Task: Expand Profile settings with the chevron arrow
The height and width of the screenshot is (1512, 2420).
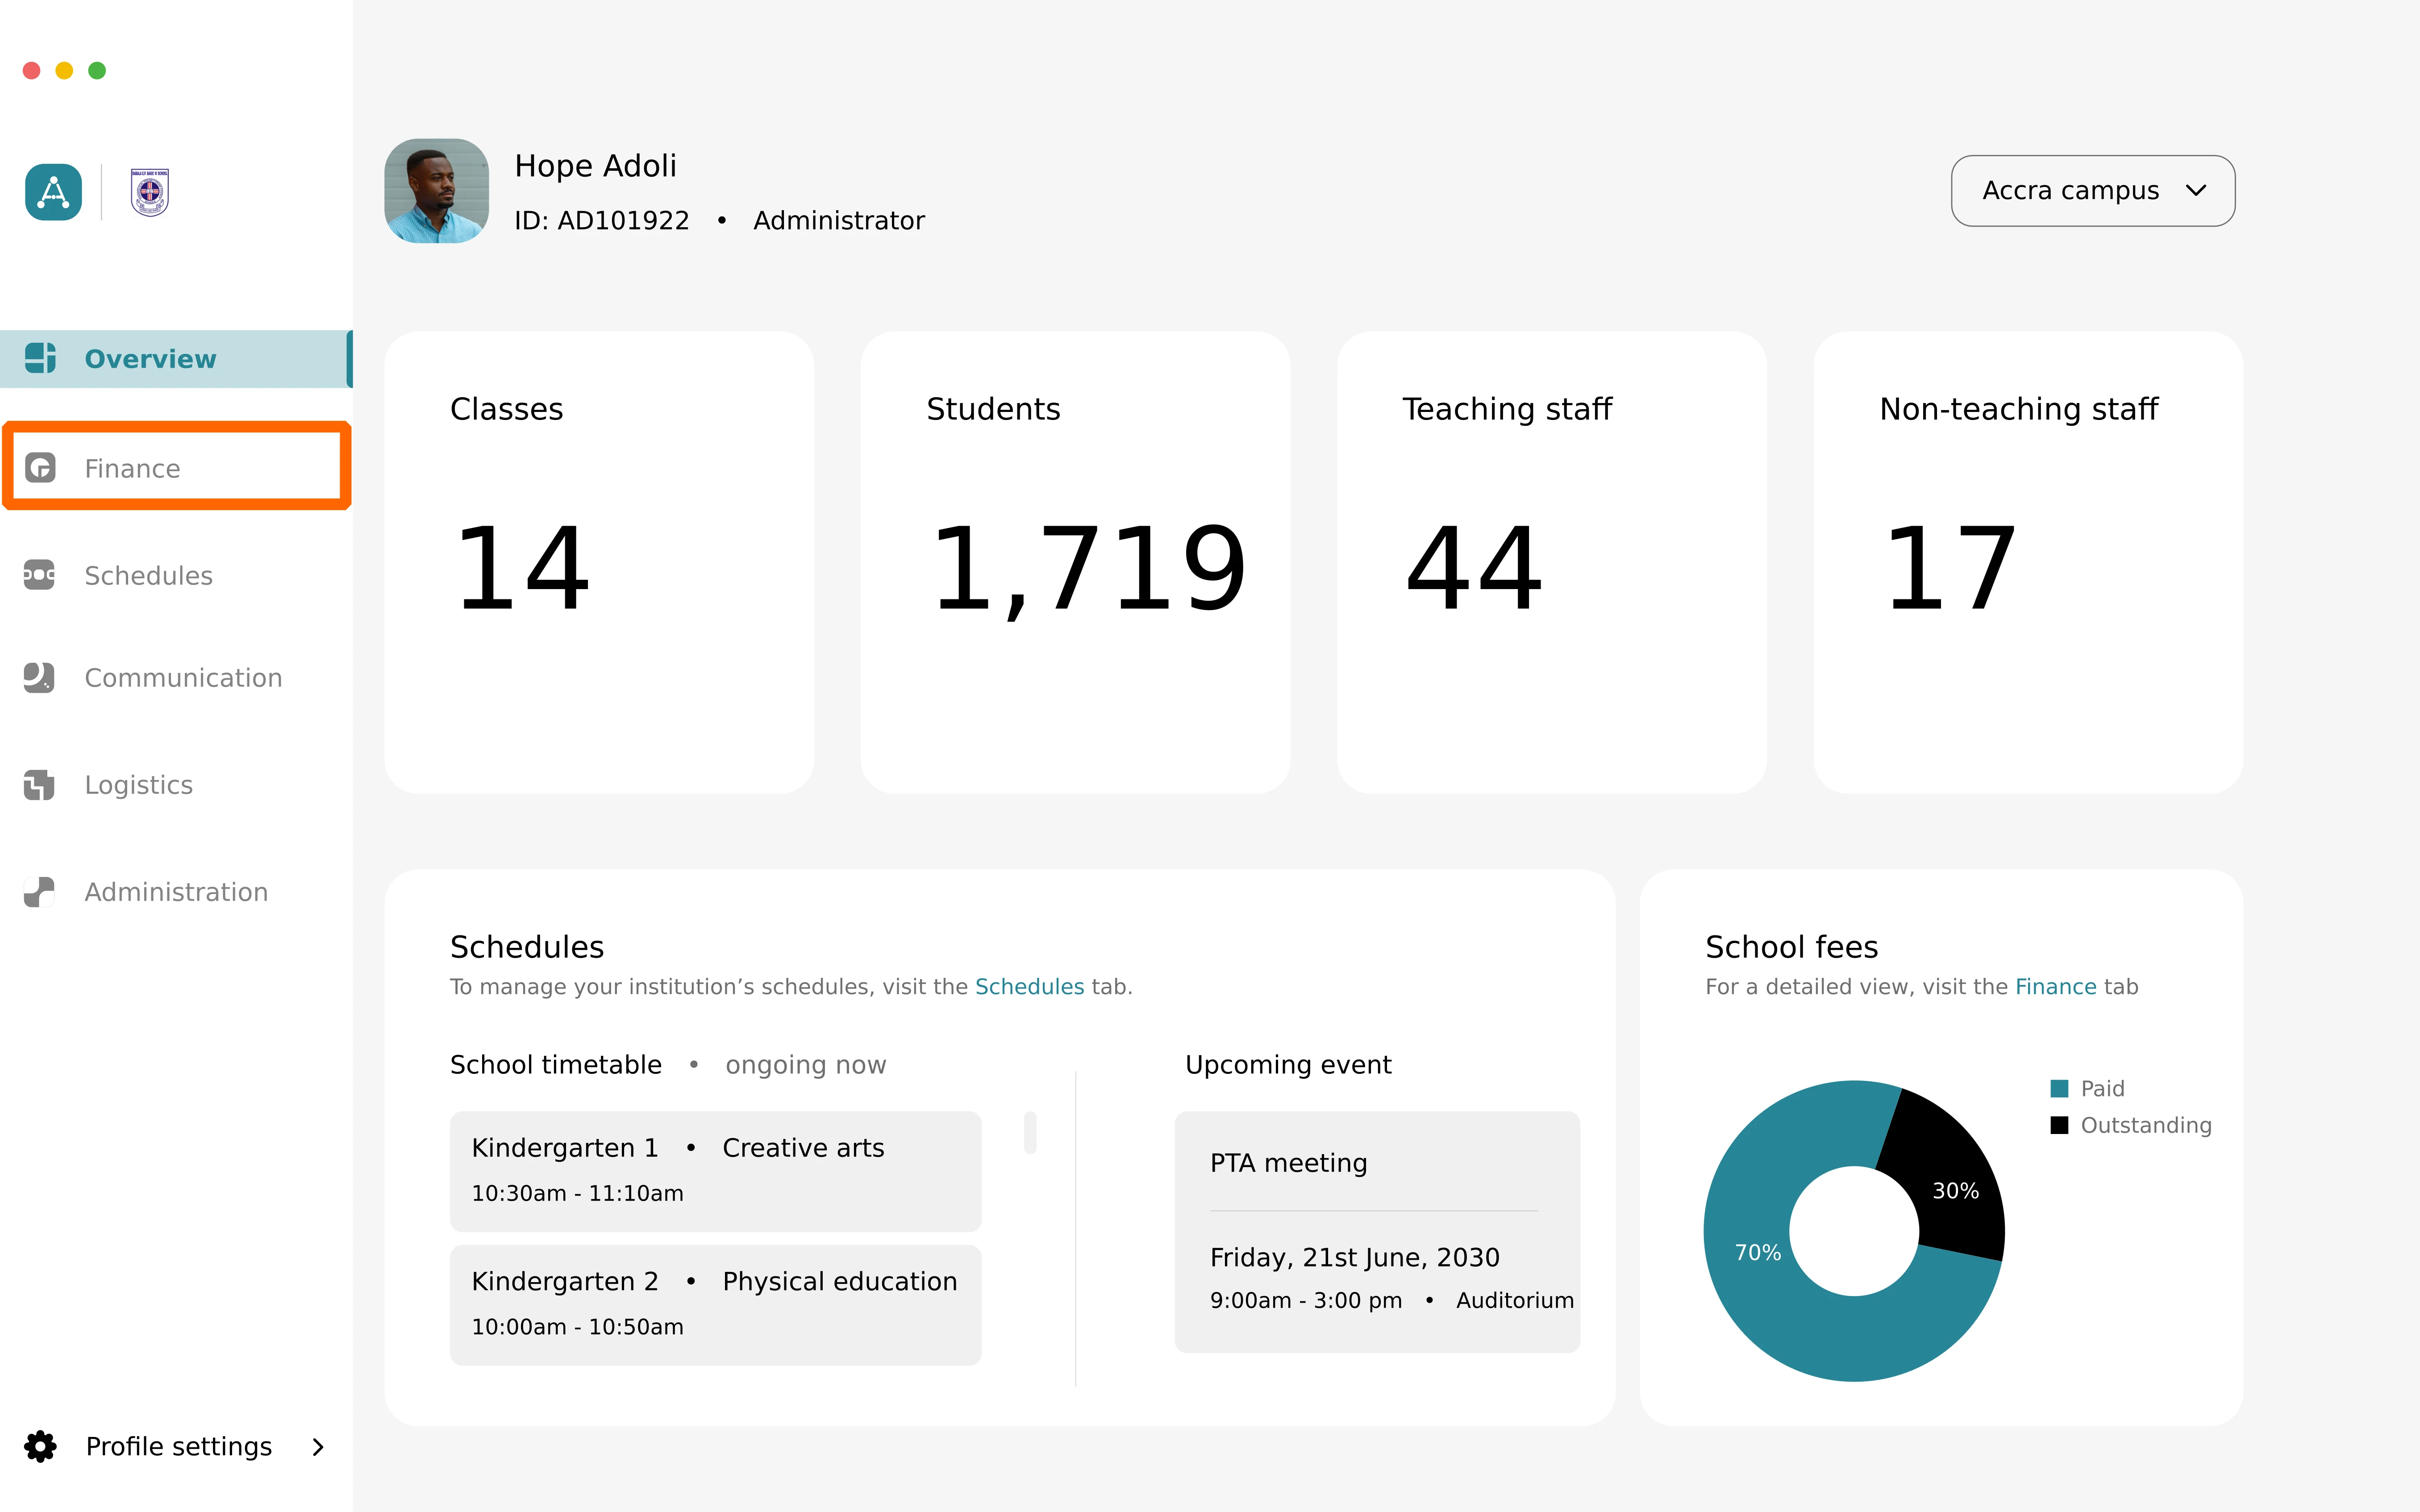Action: click(x=318, y=1447)
